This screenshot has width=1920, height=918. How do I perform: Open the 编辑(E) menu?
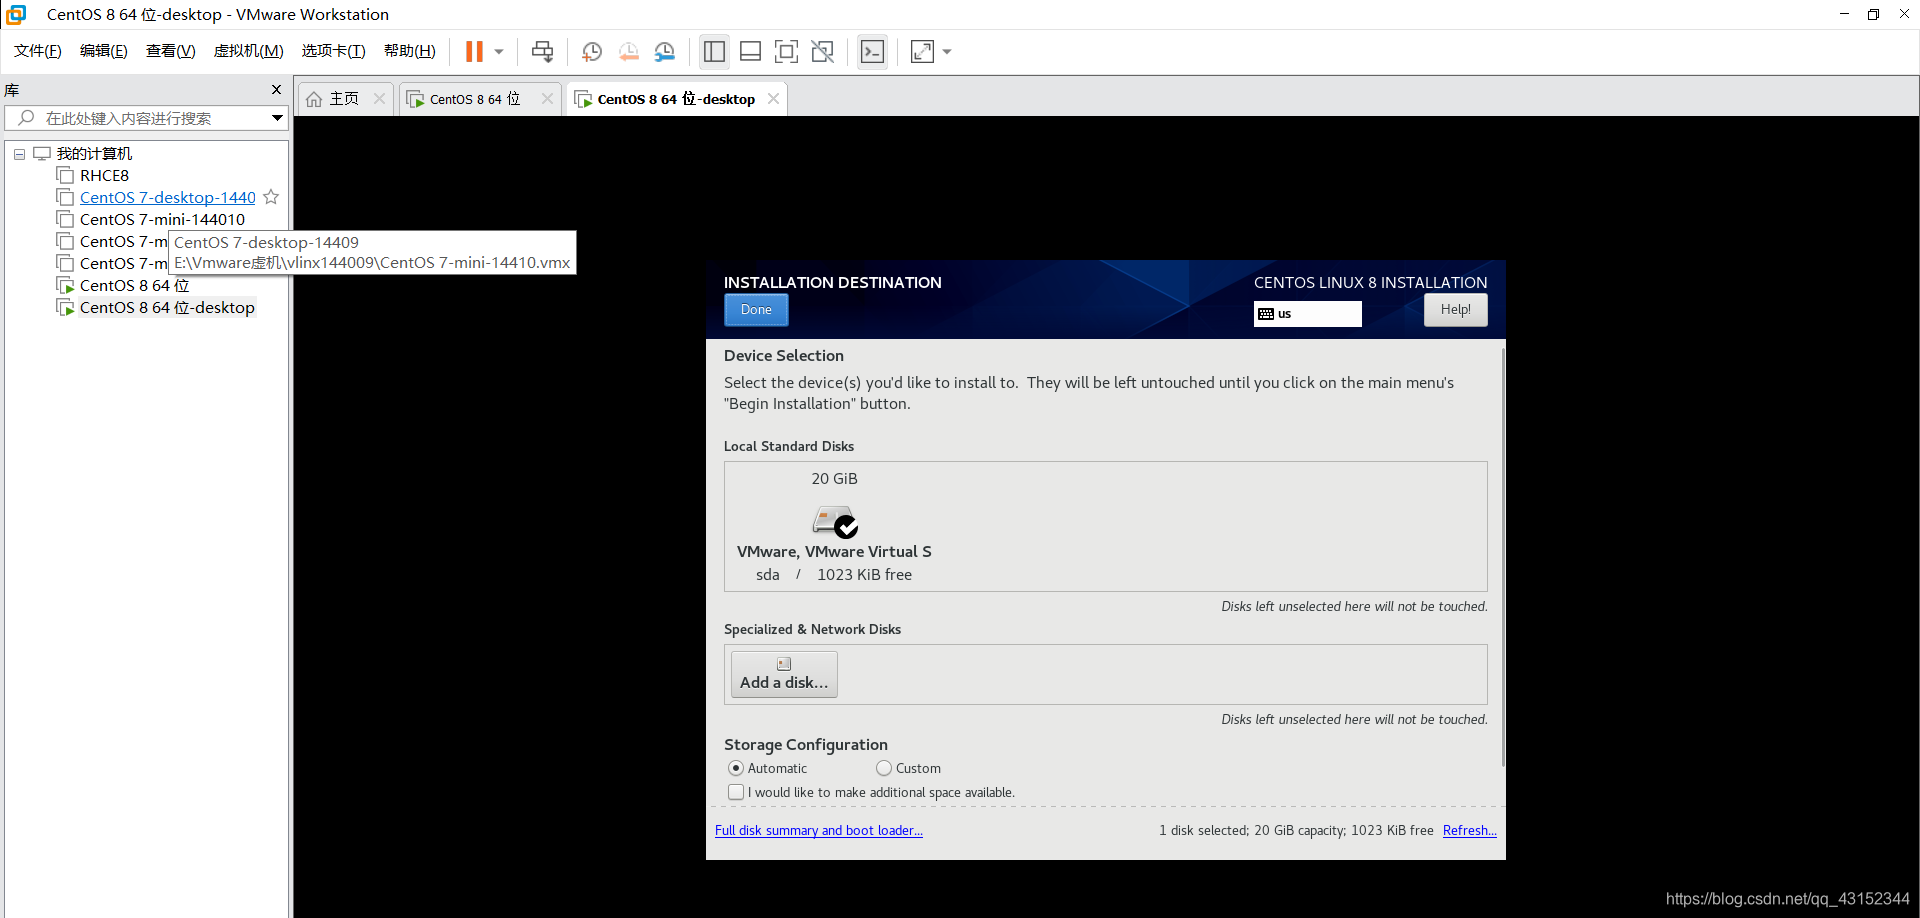(x=104, y=51)
